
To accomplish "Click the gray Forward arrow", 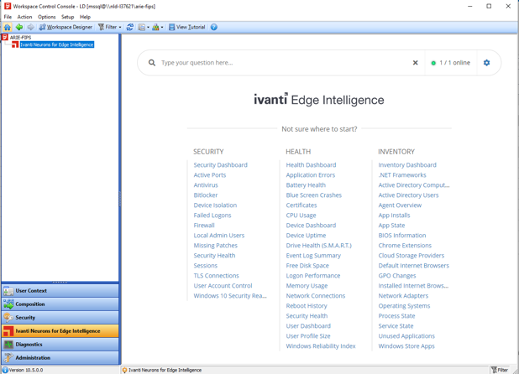I will pyautogui.click(x=30, y=27).
